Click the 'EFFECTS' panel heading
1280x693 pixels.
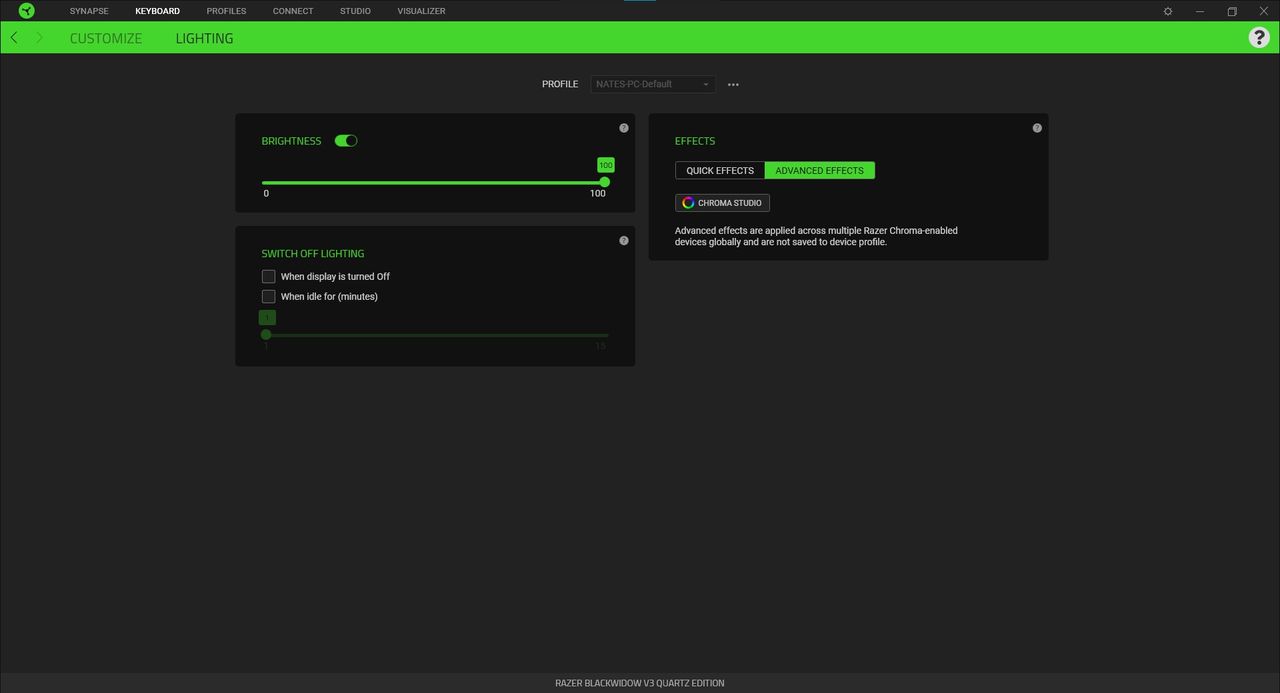pyautogui.click(x=695, y=141)
